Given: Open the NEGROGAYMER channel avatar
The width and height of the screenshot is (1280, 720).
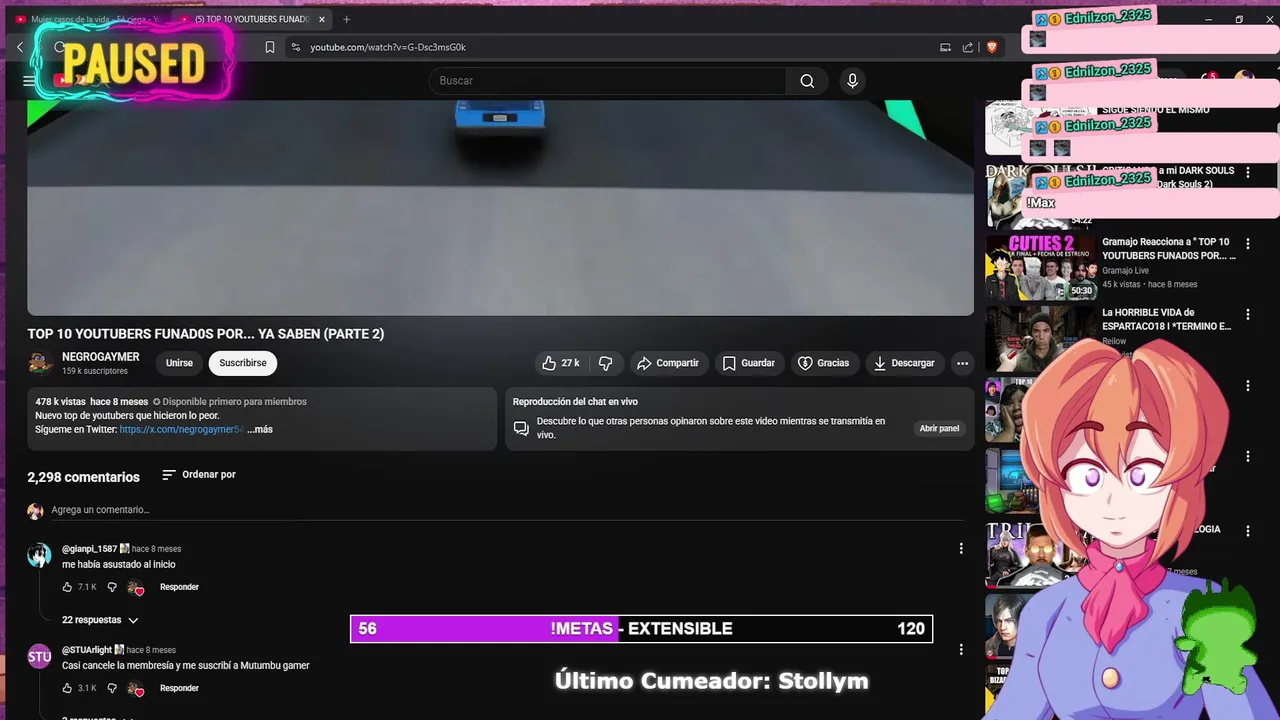Looking at the screenshot, I should point(40,363).
